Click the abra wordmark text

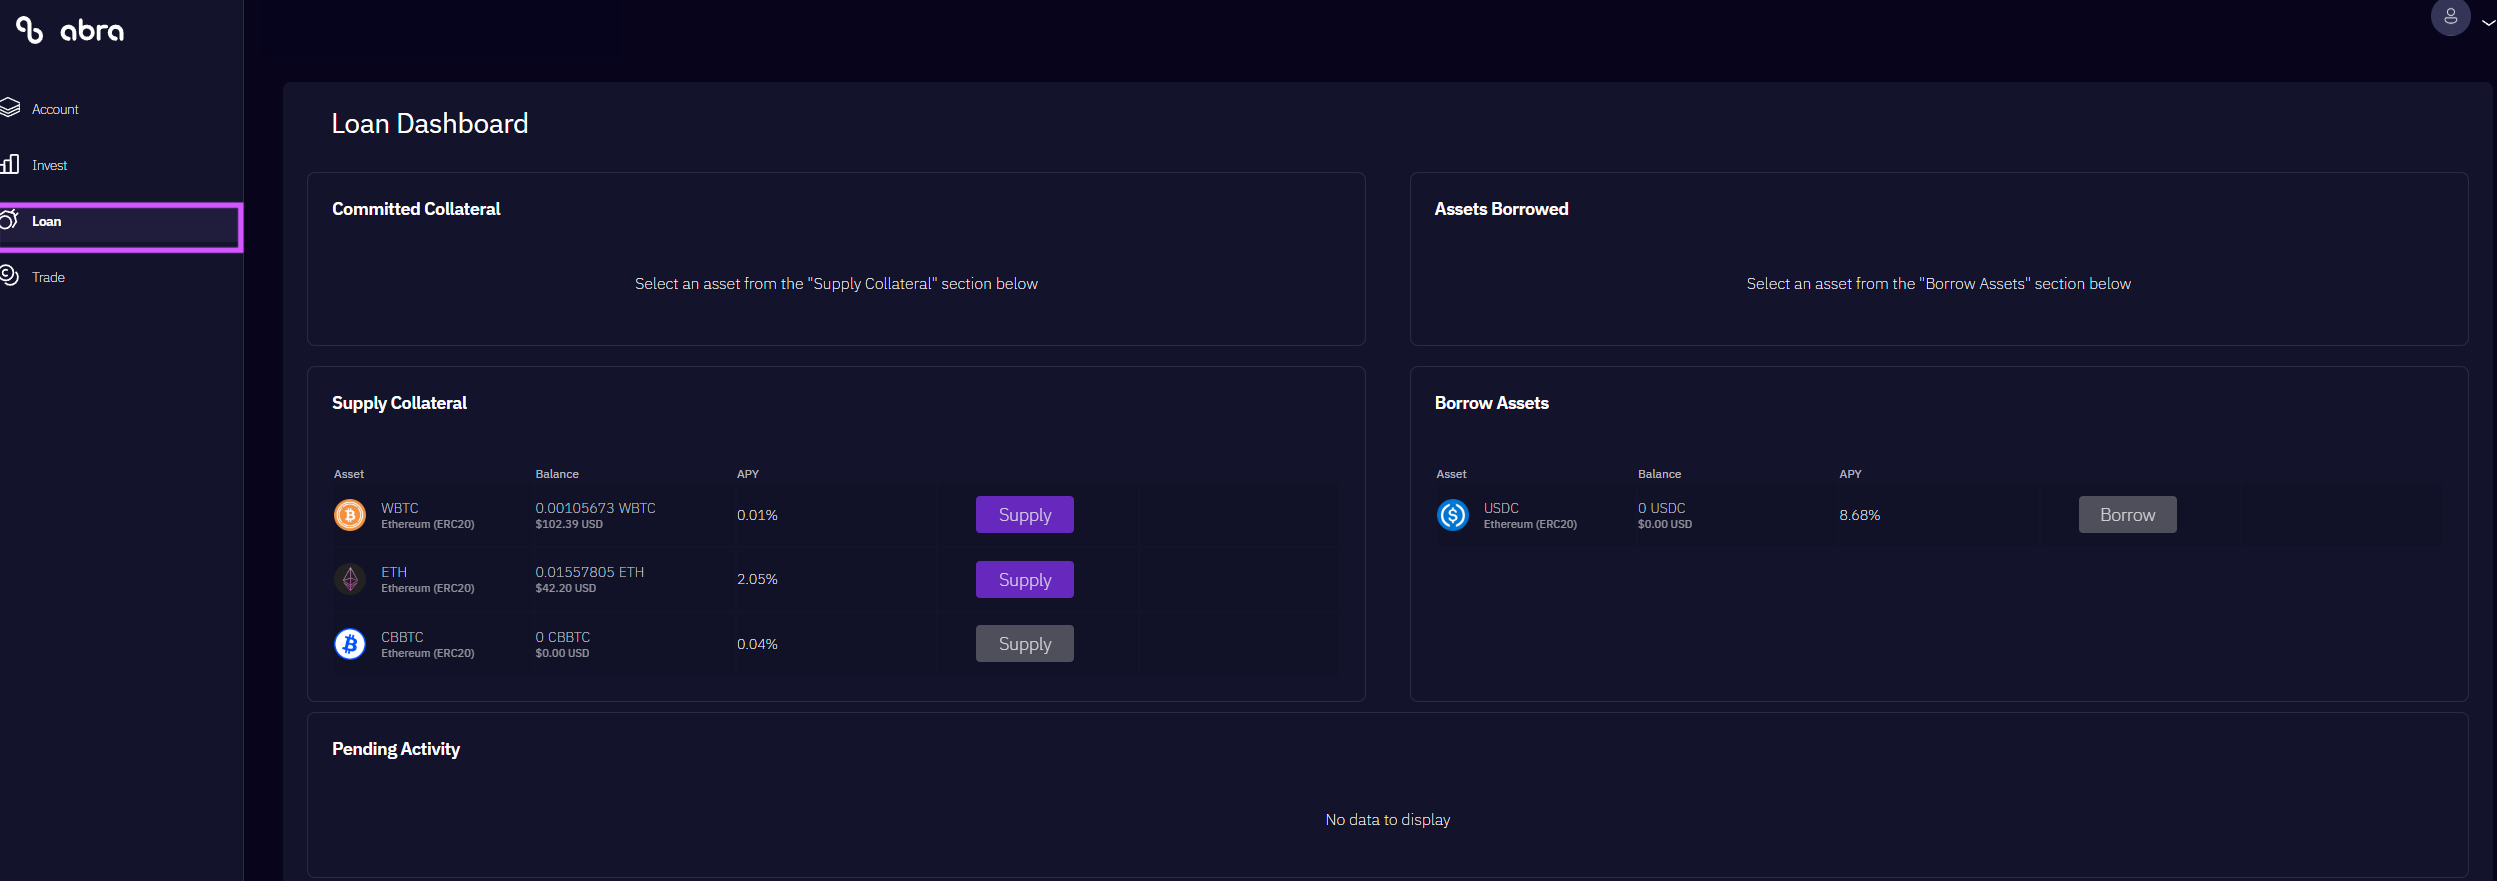click(x=92, y=31)
